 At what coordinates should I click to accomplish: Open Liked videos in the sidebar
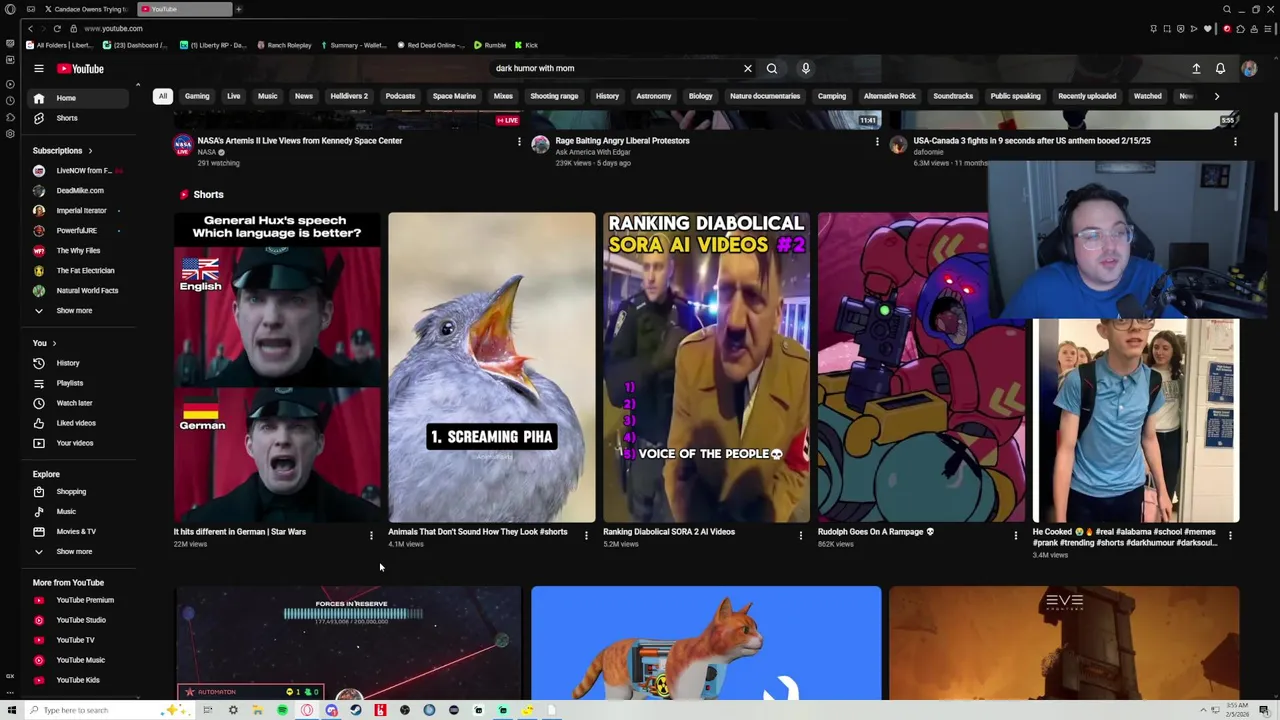coord(78,423)
